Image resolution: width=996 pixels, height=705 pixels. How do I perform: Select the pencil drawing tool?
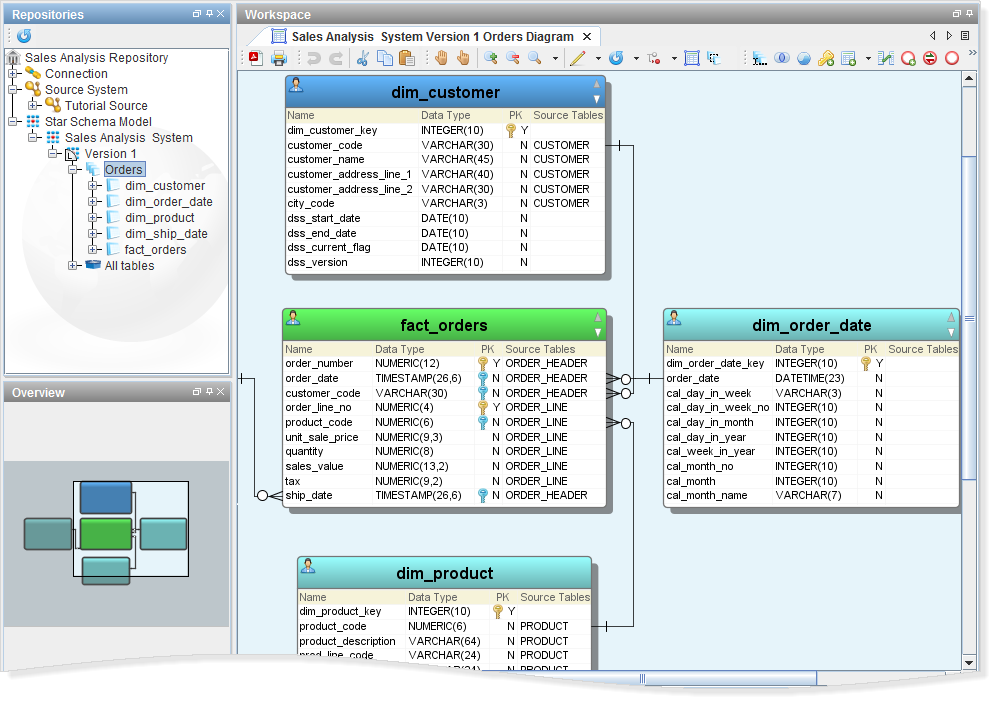click(x=577, y=59)
